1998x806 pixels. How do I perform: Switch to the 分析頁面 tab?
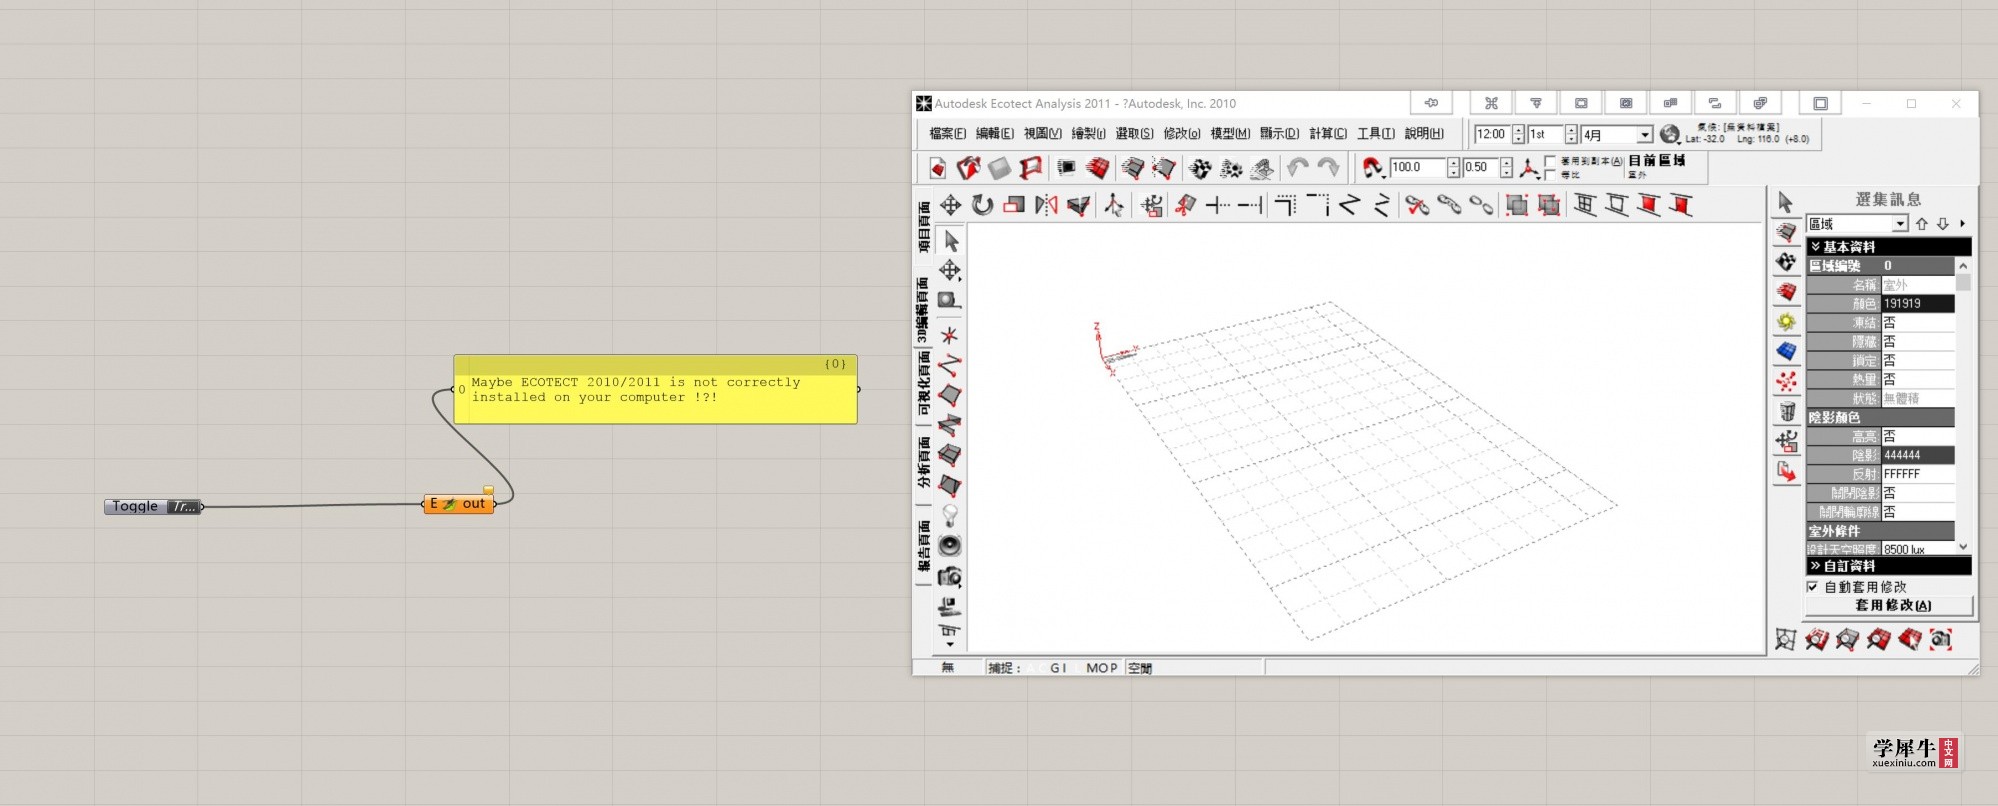coord(924,462)
